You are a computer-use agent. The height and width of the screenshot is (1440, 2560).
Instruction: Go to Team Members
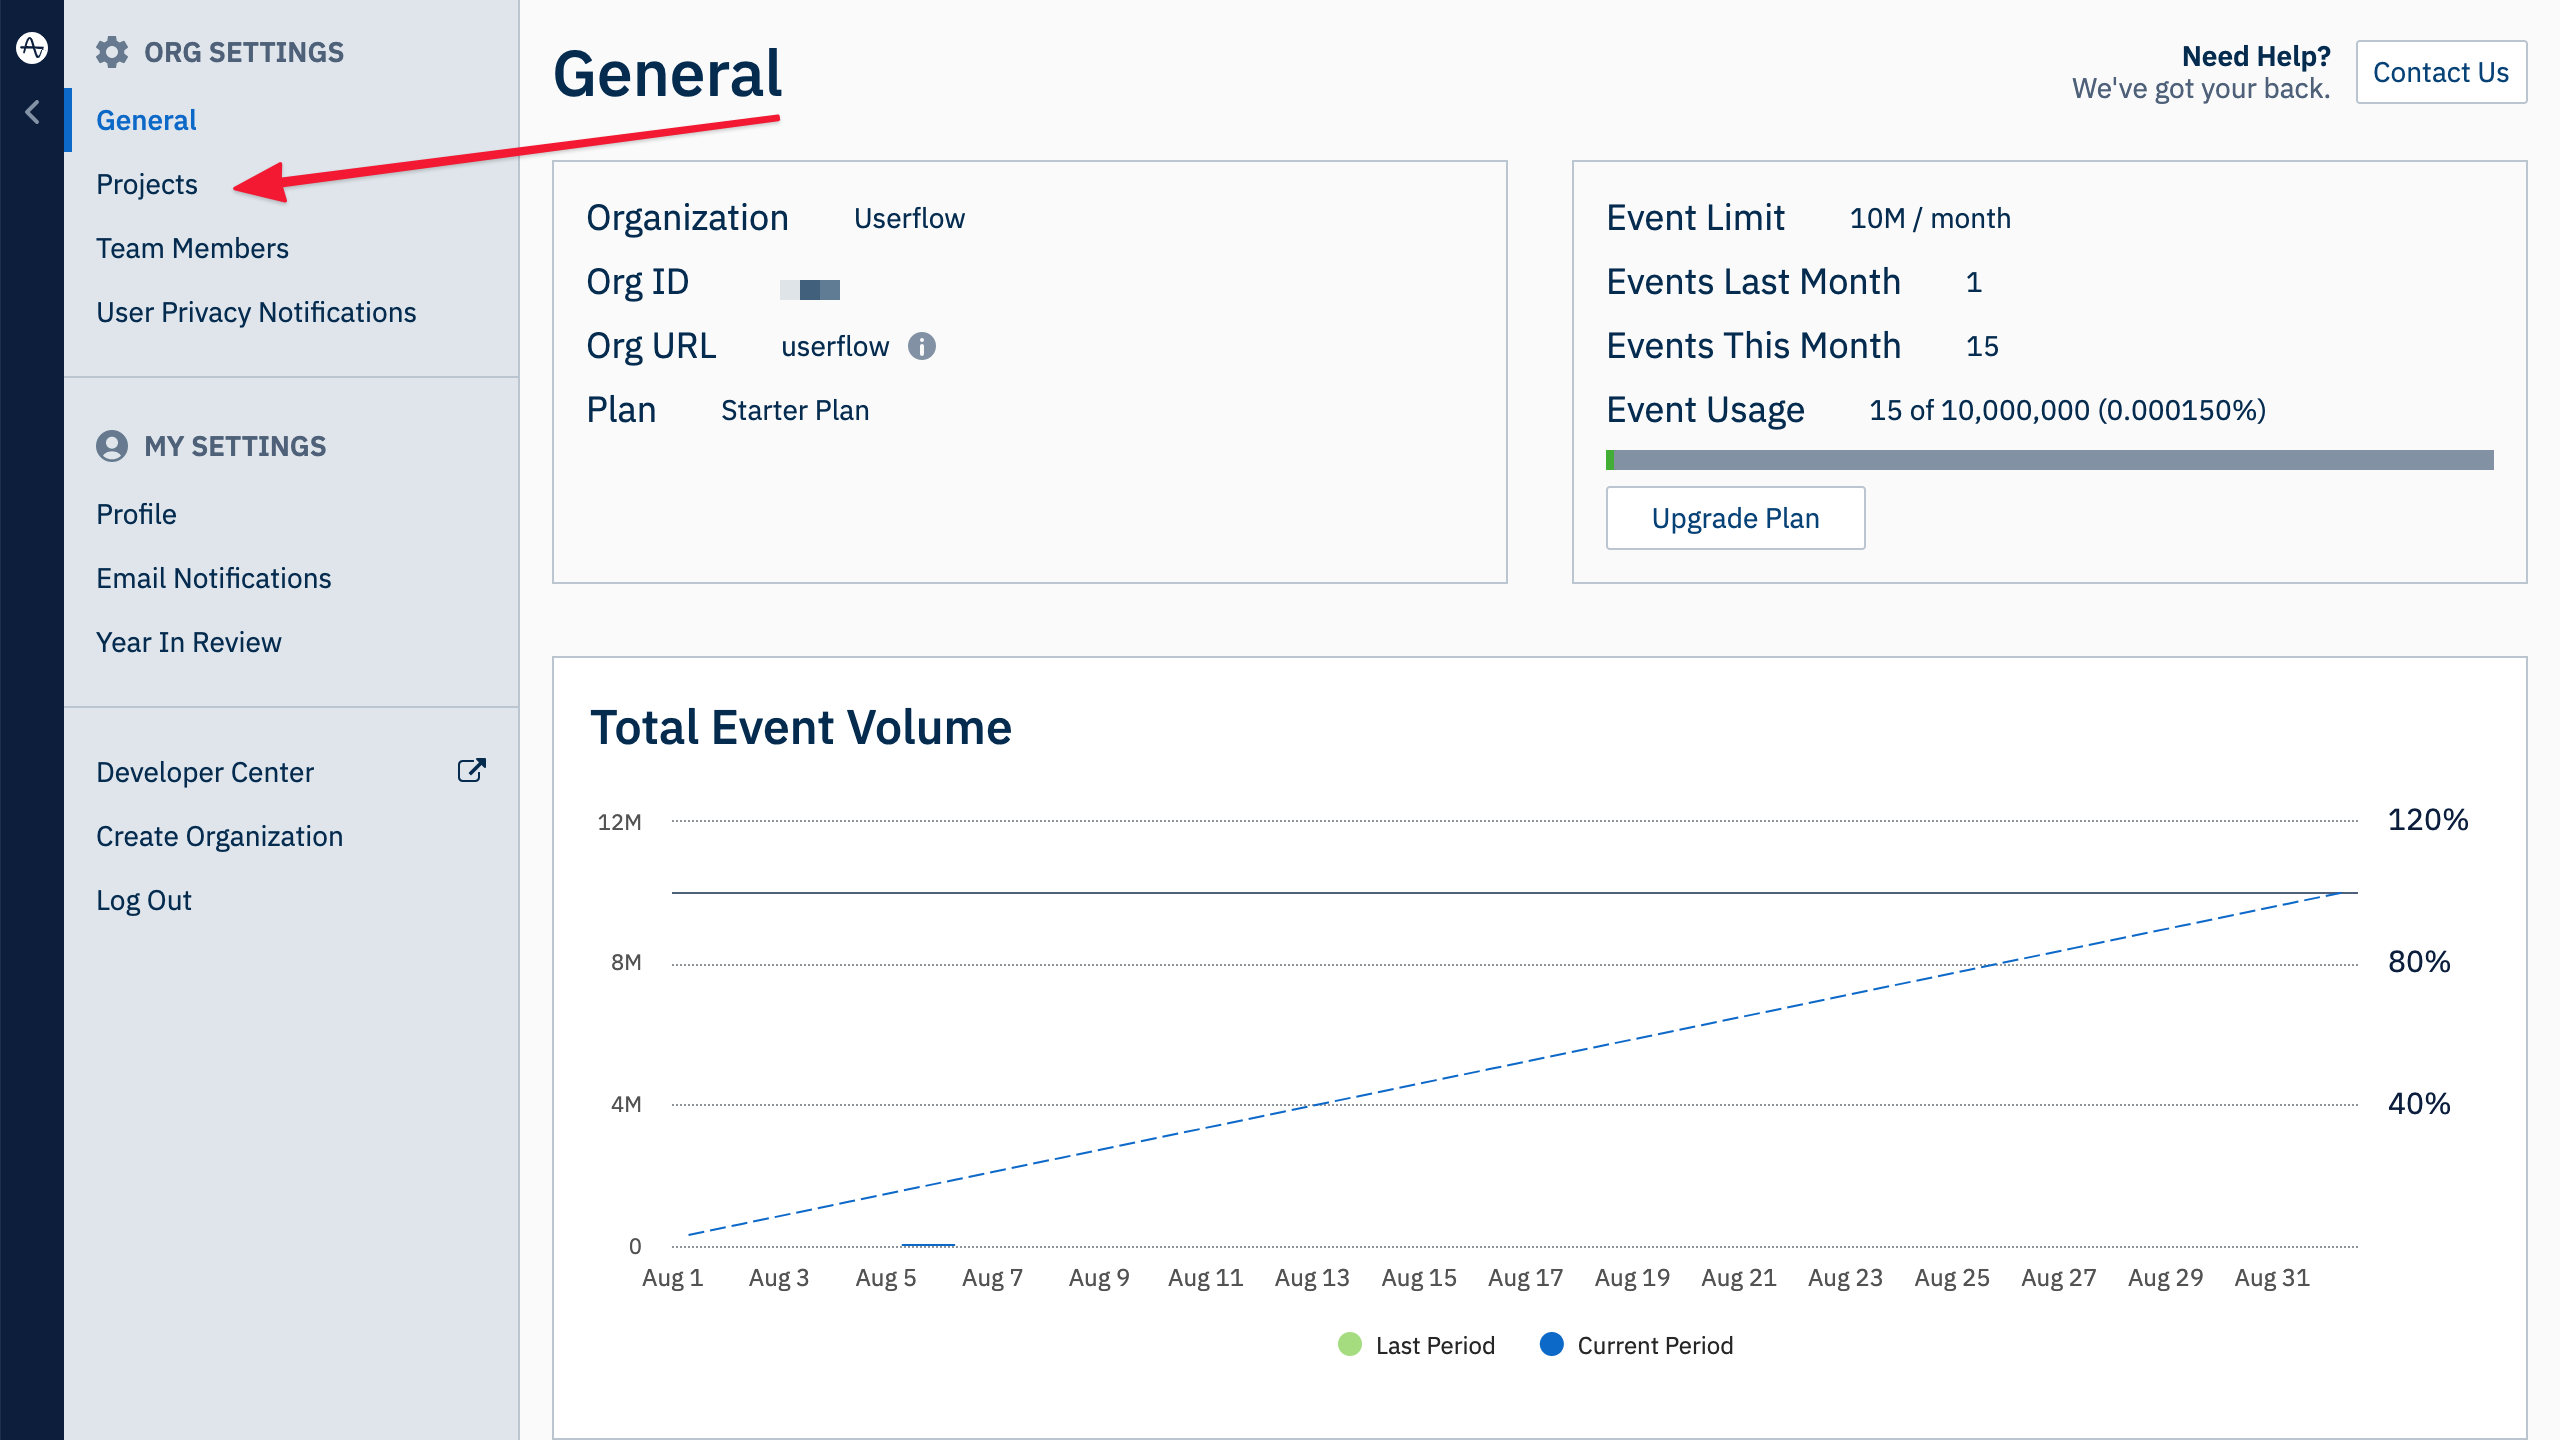pos(192,248)
